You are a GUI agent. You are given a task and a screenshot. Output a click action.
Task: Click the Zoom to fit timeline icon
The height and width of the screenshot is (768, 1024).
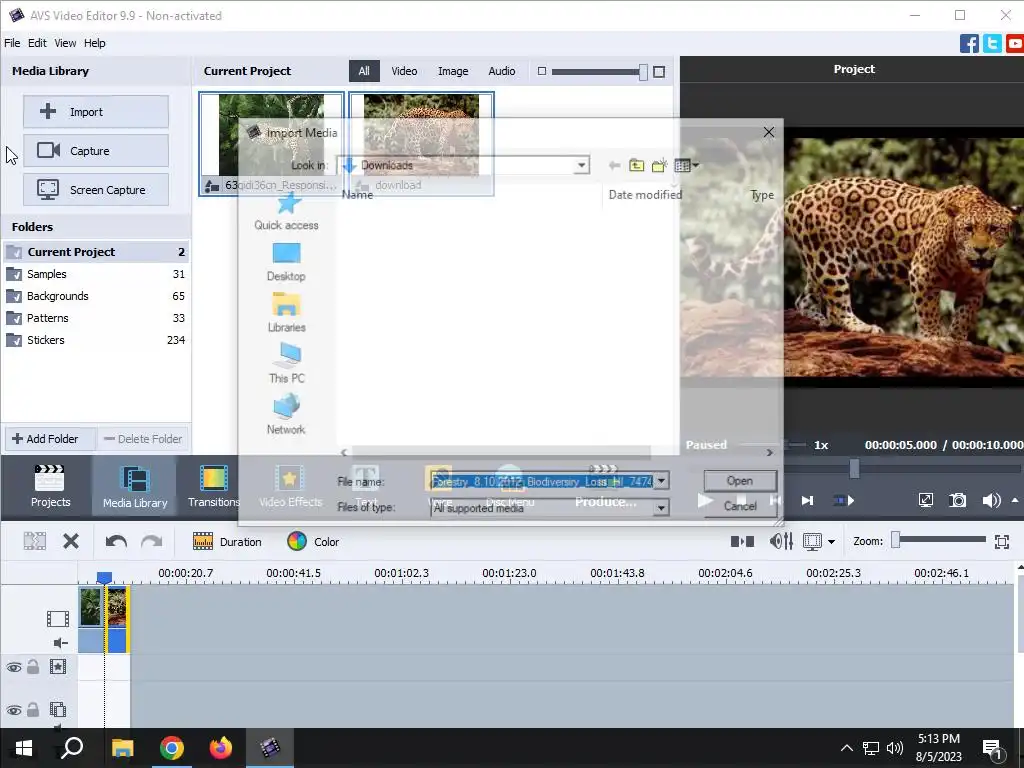coord(1002,541)
